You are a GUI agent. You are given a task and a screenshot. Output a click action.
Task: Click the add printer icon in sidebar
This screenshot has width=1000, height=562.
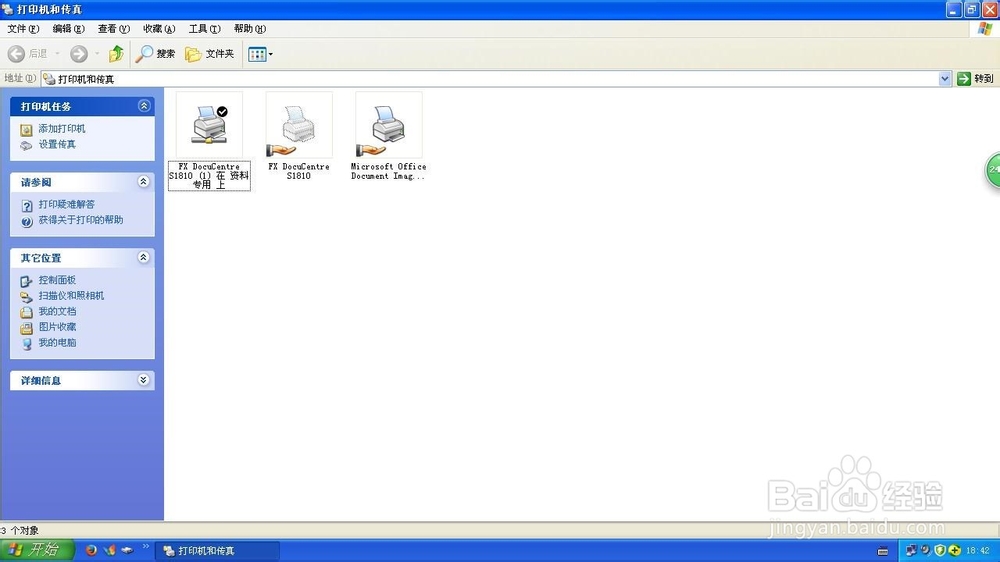click(x=26, y=130)
